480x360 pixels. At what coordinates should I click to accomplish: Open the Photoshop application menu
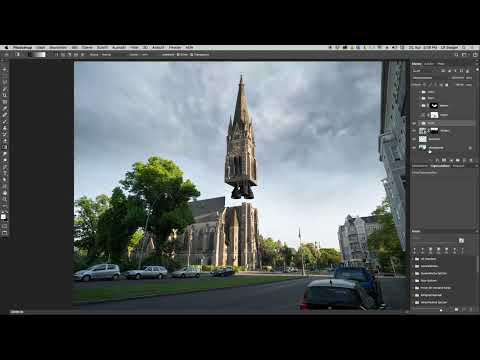point(23,48)
